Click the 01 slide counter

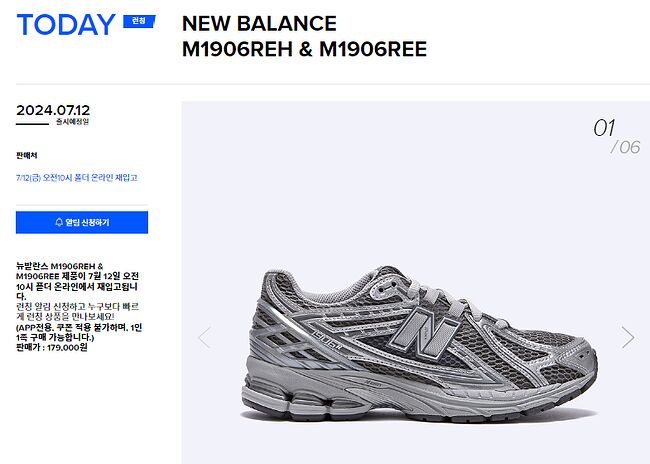[x=604, y=128]
